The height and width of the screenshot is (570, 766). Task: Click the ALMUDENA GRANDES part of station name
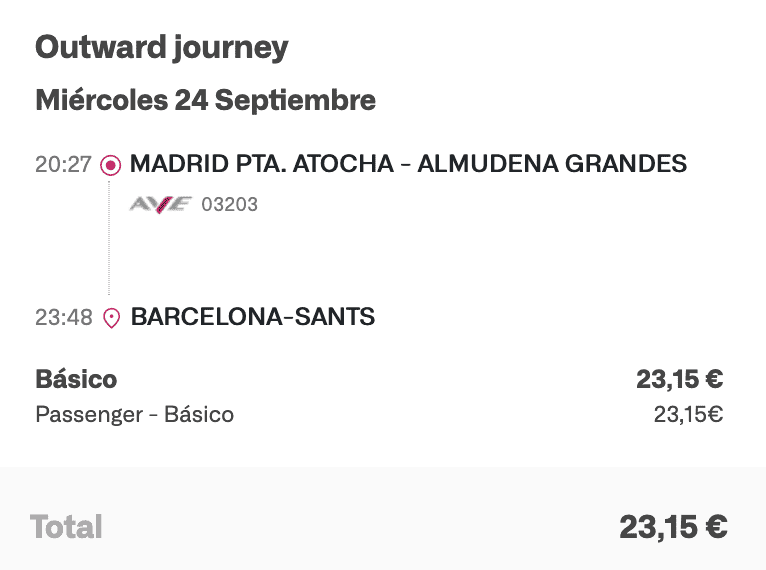pyautogui.click(x=552, y=164)
